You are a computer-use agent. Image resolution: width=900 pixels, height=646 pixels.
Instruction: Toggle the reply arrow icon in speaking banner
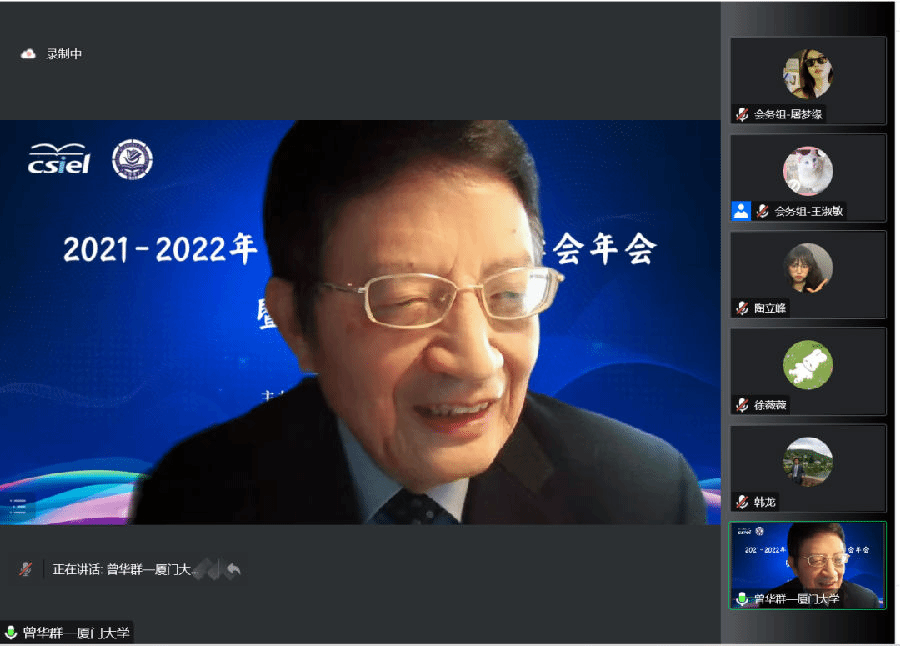point(233,568)
